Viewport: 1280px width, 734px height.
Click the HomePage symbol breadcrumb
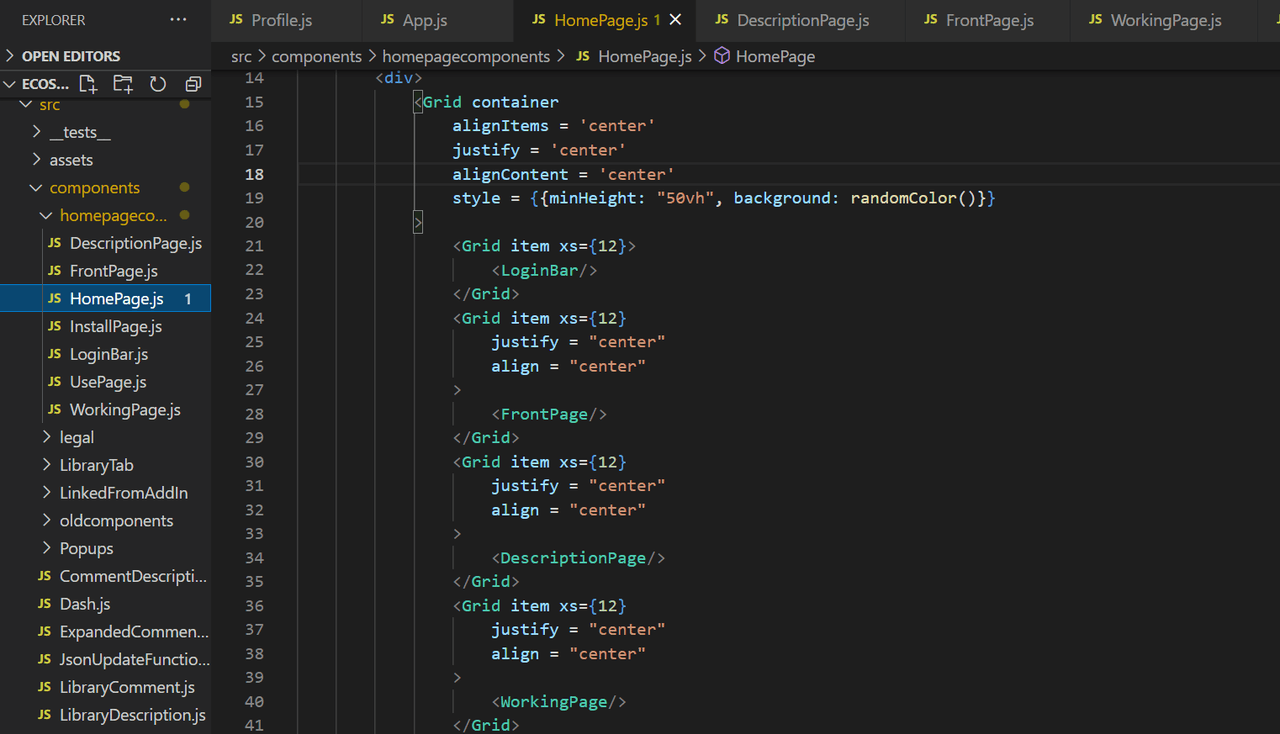click(775, 56)
